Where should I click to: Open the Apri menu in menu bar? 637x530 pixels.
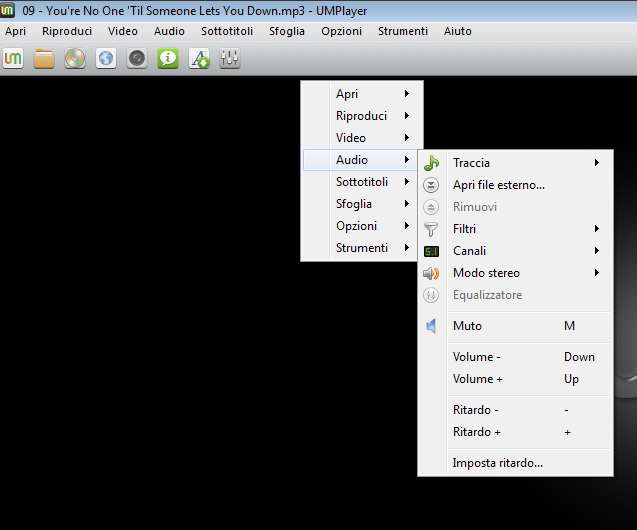(15, 31)
